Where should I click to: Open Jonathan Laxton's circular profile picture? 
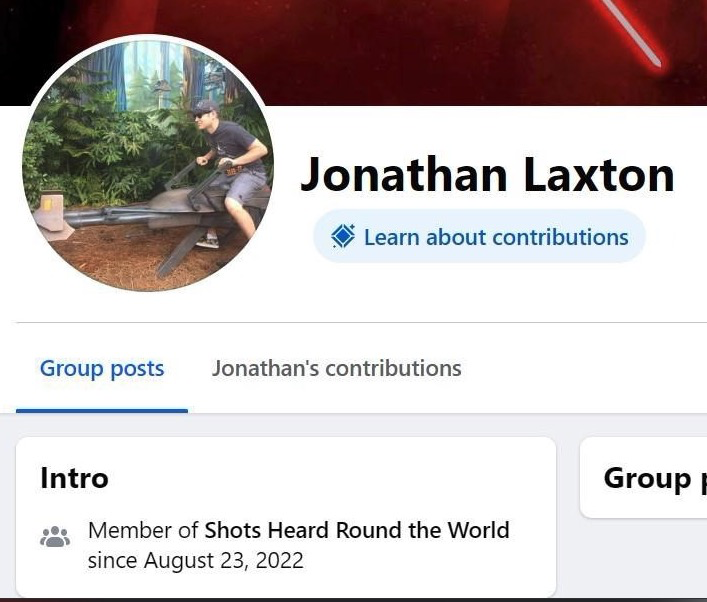point(148,165)
